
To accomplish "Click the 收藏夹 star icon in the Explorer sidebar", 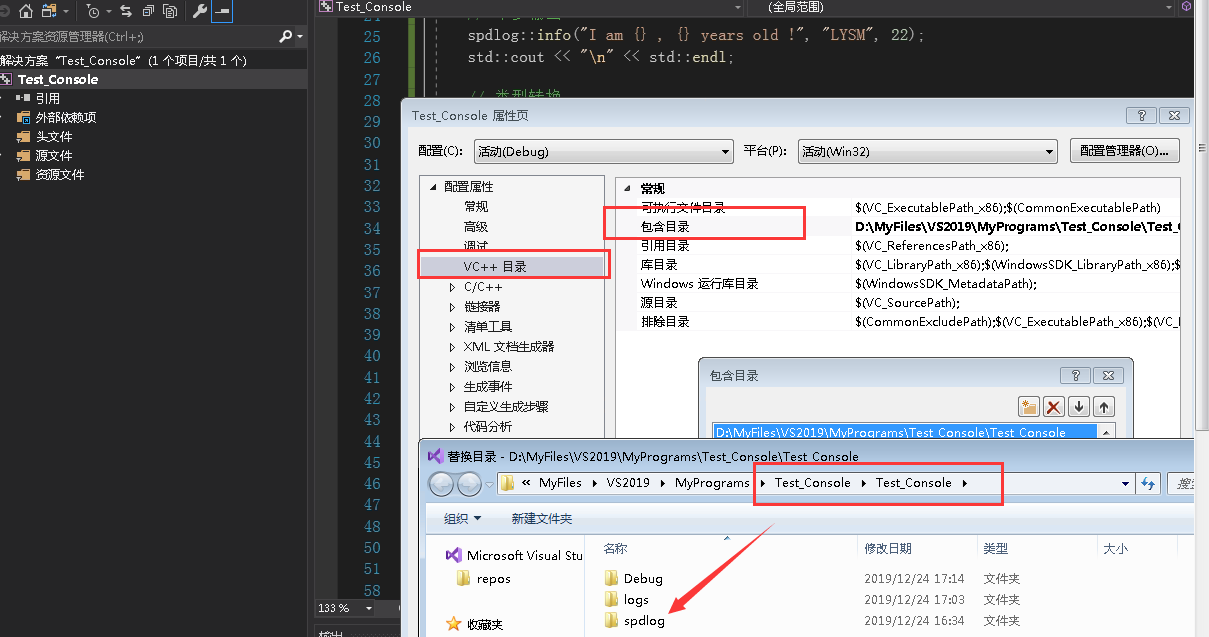I will tap(452, 625).
